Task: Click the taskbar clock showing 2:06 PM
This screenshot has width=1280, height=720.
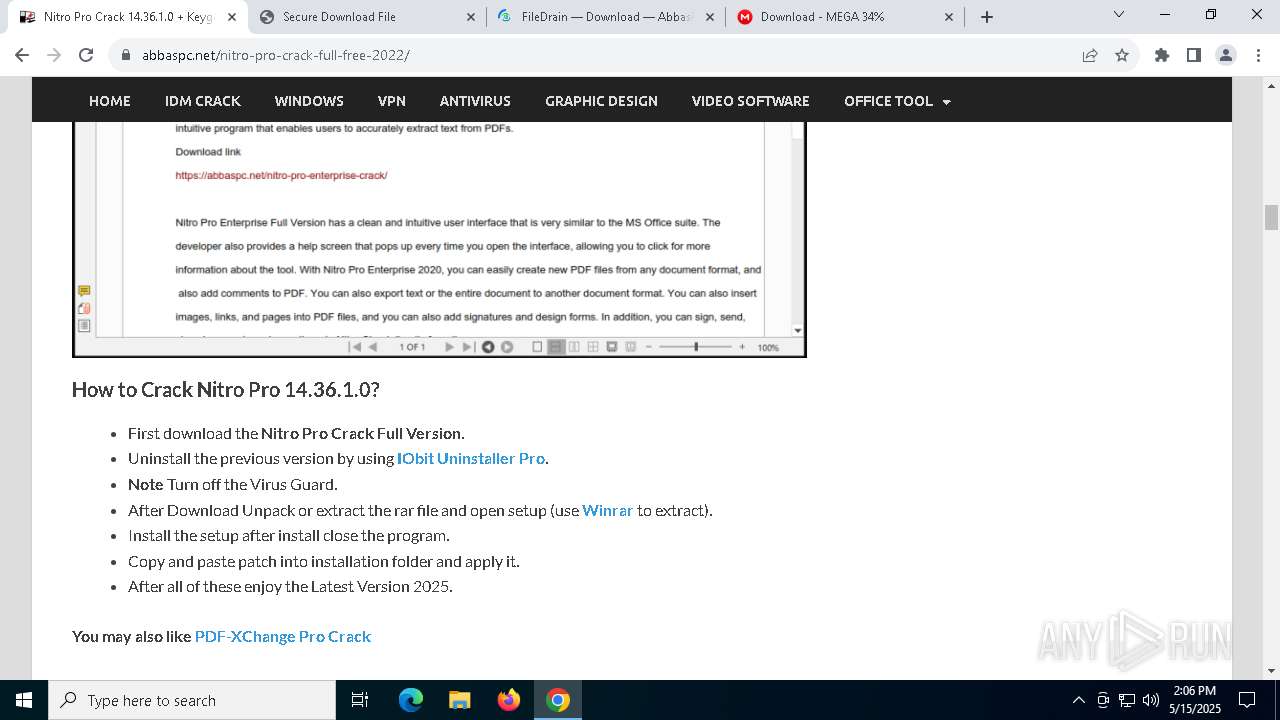Action: pos(1195,700)
